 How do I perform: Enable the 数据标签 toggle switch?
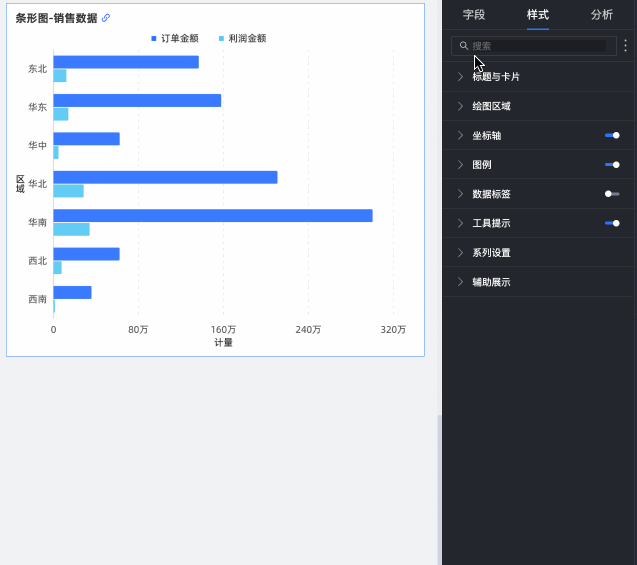pyautogui.click(x=612, y=194)
